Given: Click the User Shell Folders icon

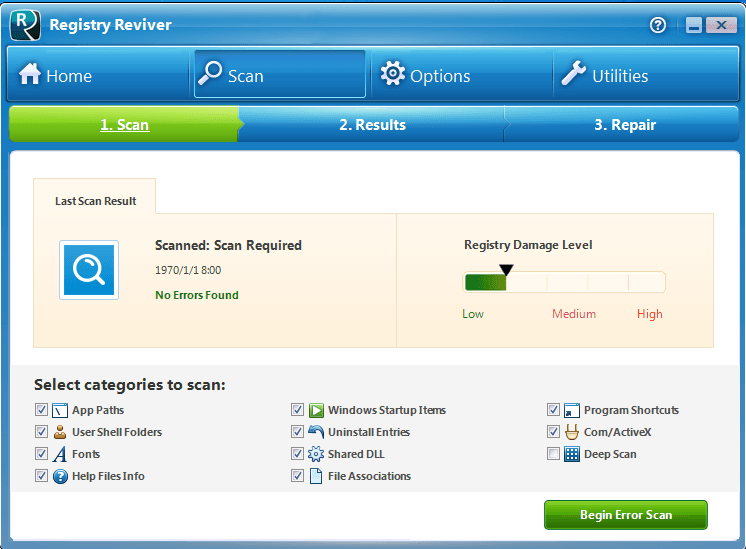Looking at the screenshot, I should coord(60,432).
